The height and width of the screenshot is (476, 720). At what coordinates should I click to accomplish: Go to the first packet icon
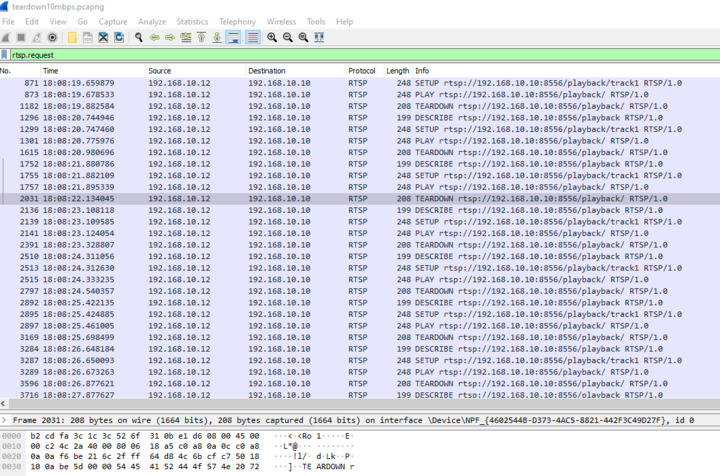coord(201,38)
